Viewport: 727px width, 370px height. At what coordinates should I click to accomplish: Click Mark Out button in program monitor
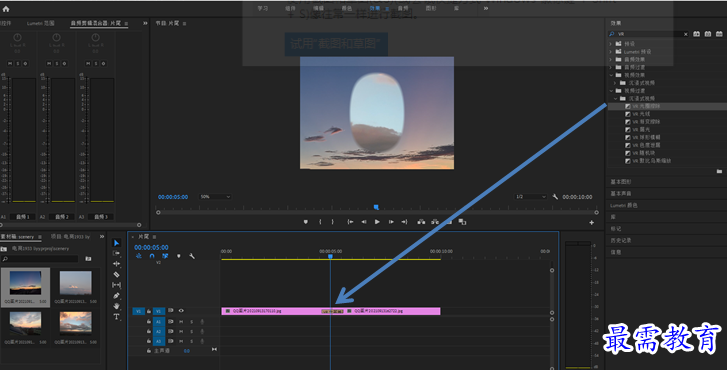pos(332,222)
